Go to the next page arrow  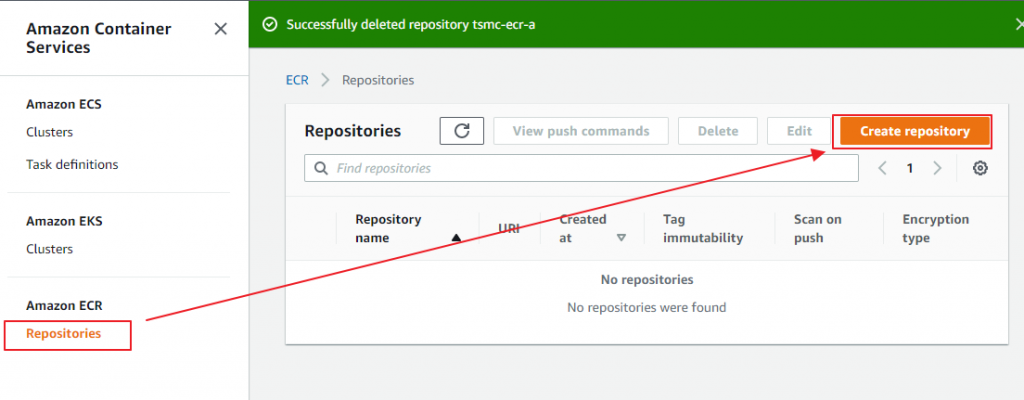point(937,168)
